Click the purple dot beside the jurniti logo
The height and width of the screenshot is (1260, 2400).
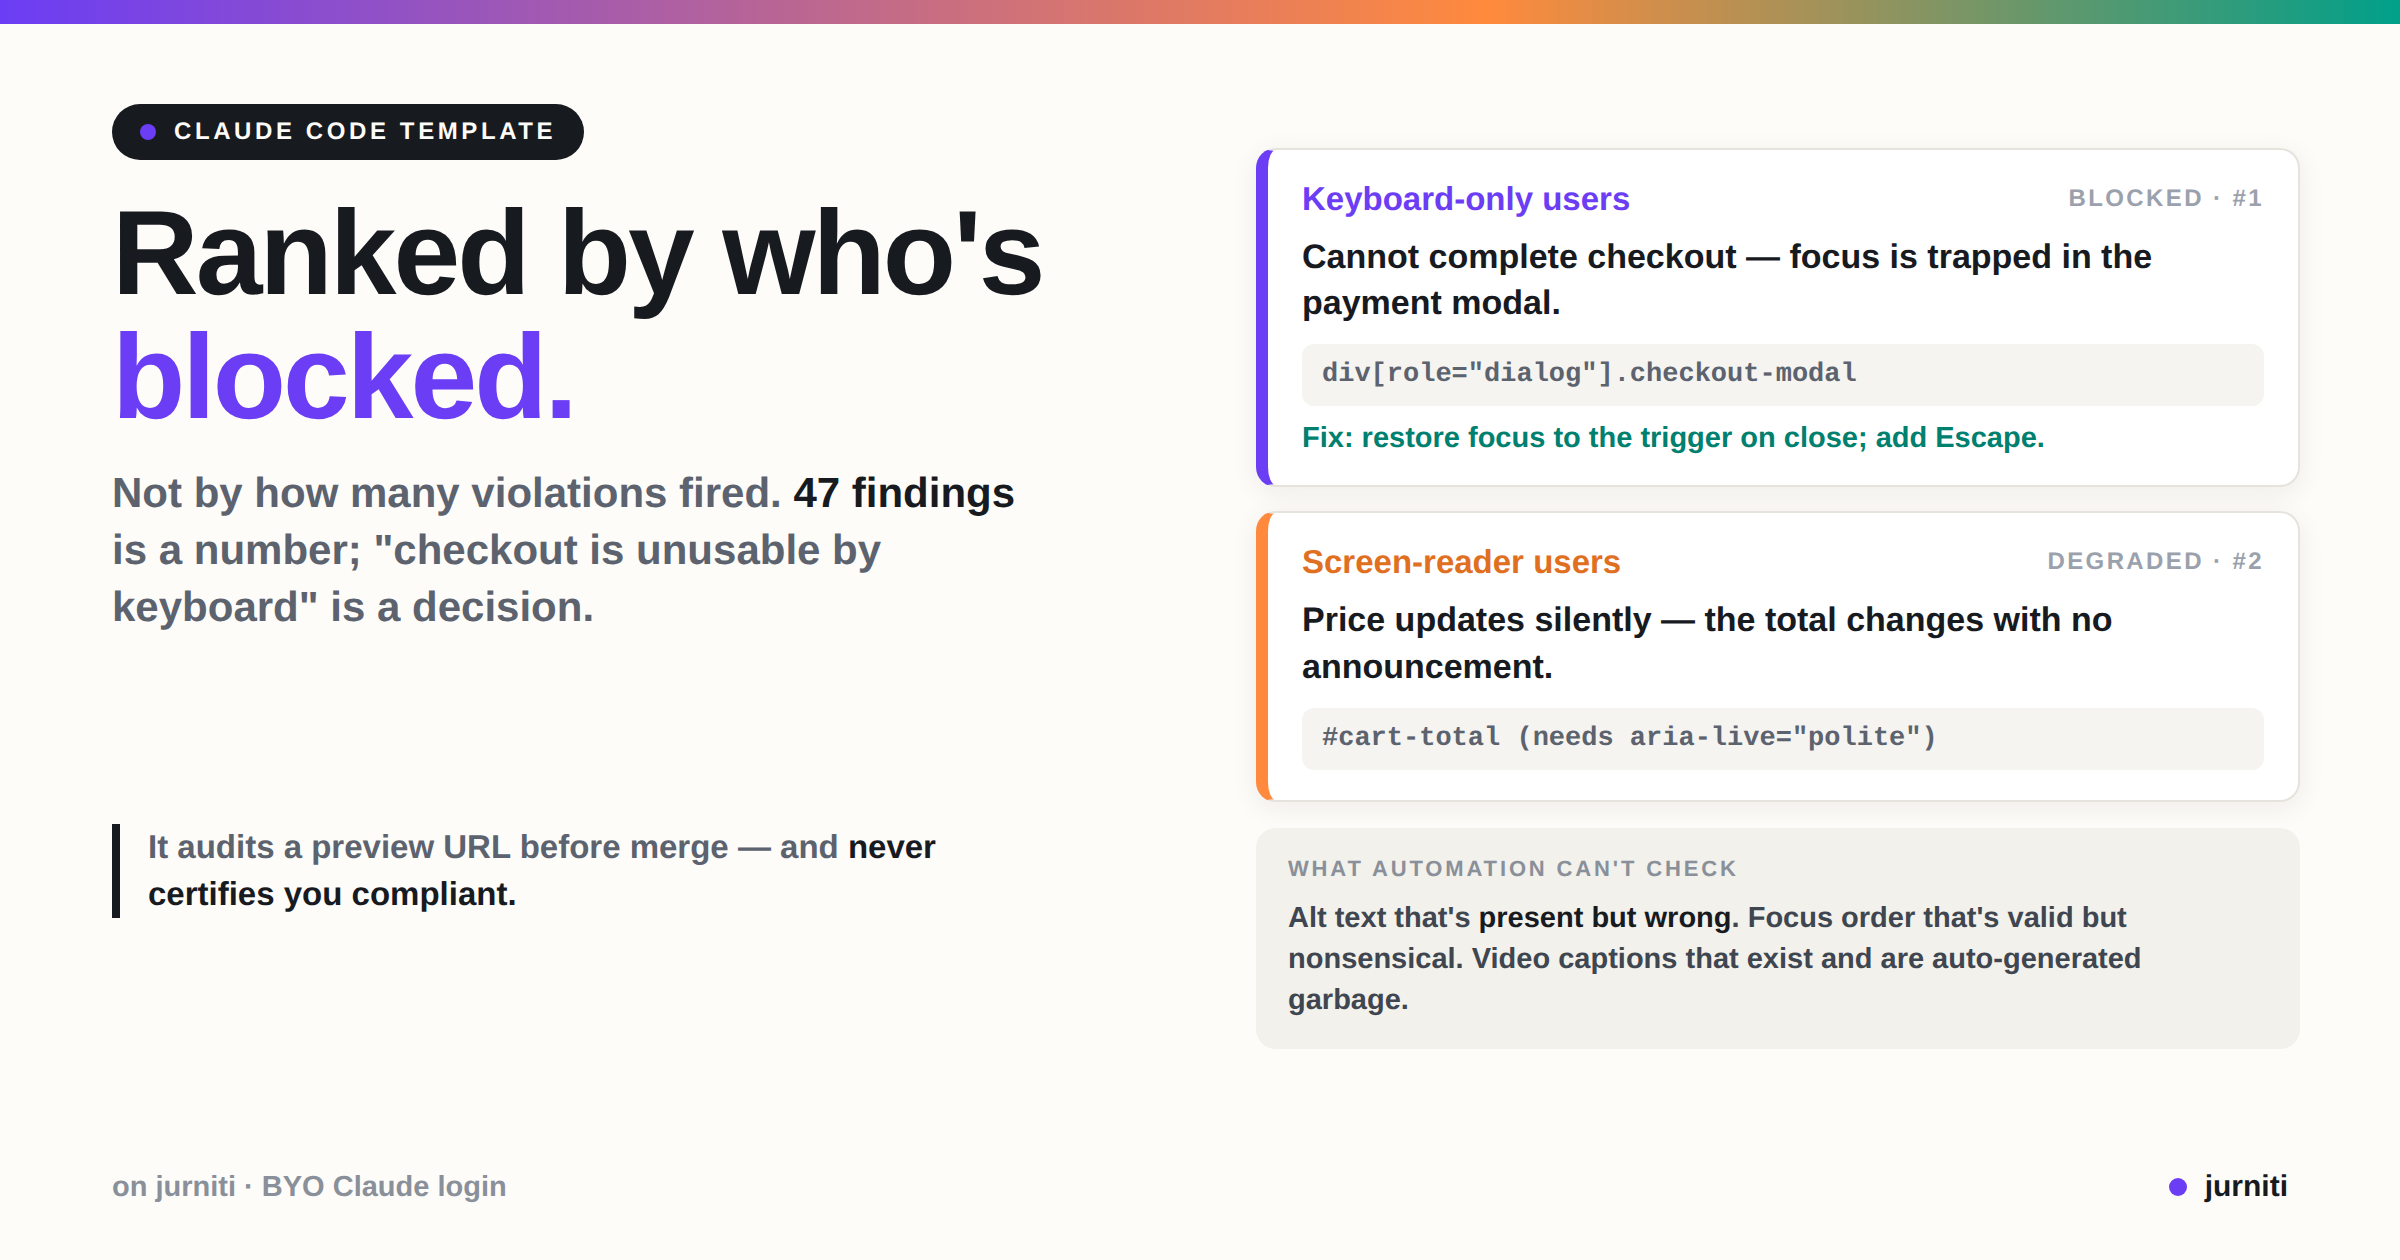pos(2178,1187)
